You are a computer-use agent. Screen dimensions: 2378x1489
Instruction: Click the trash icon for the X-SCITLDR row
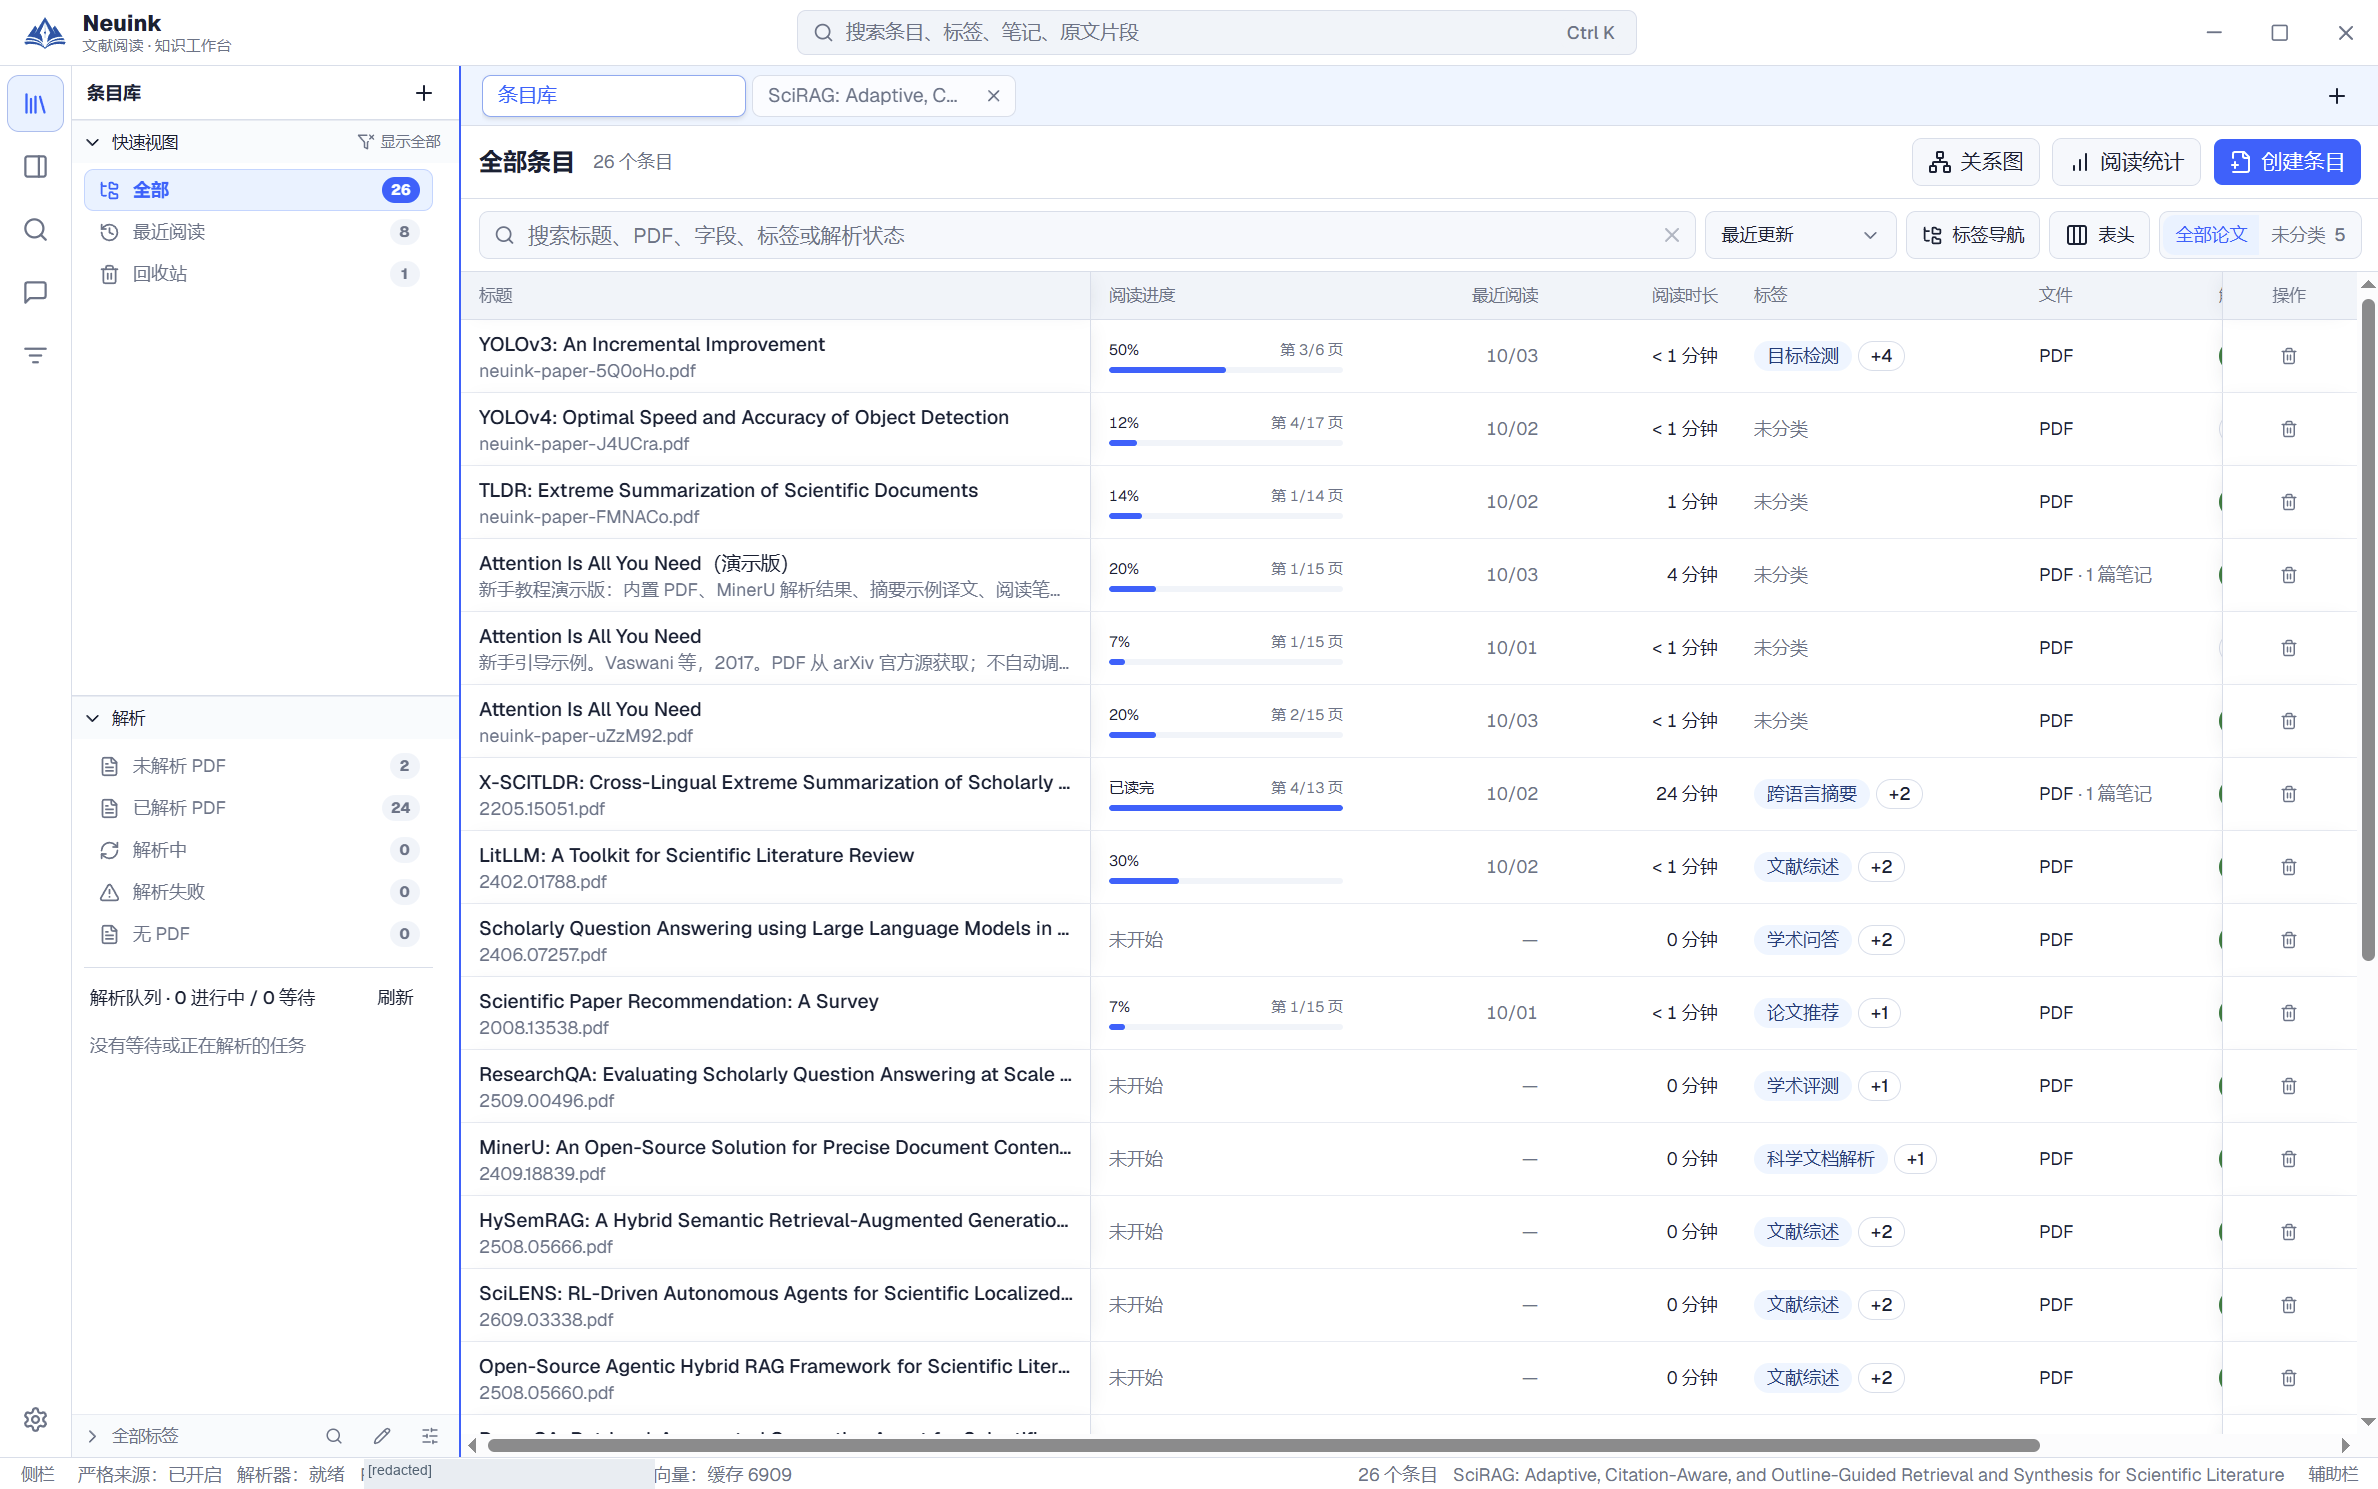(x=2288, y=794)
